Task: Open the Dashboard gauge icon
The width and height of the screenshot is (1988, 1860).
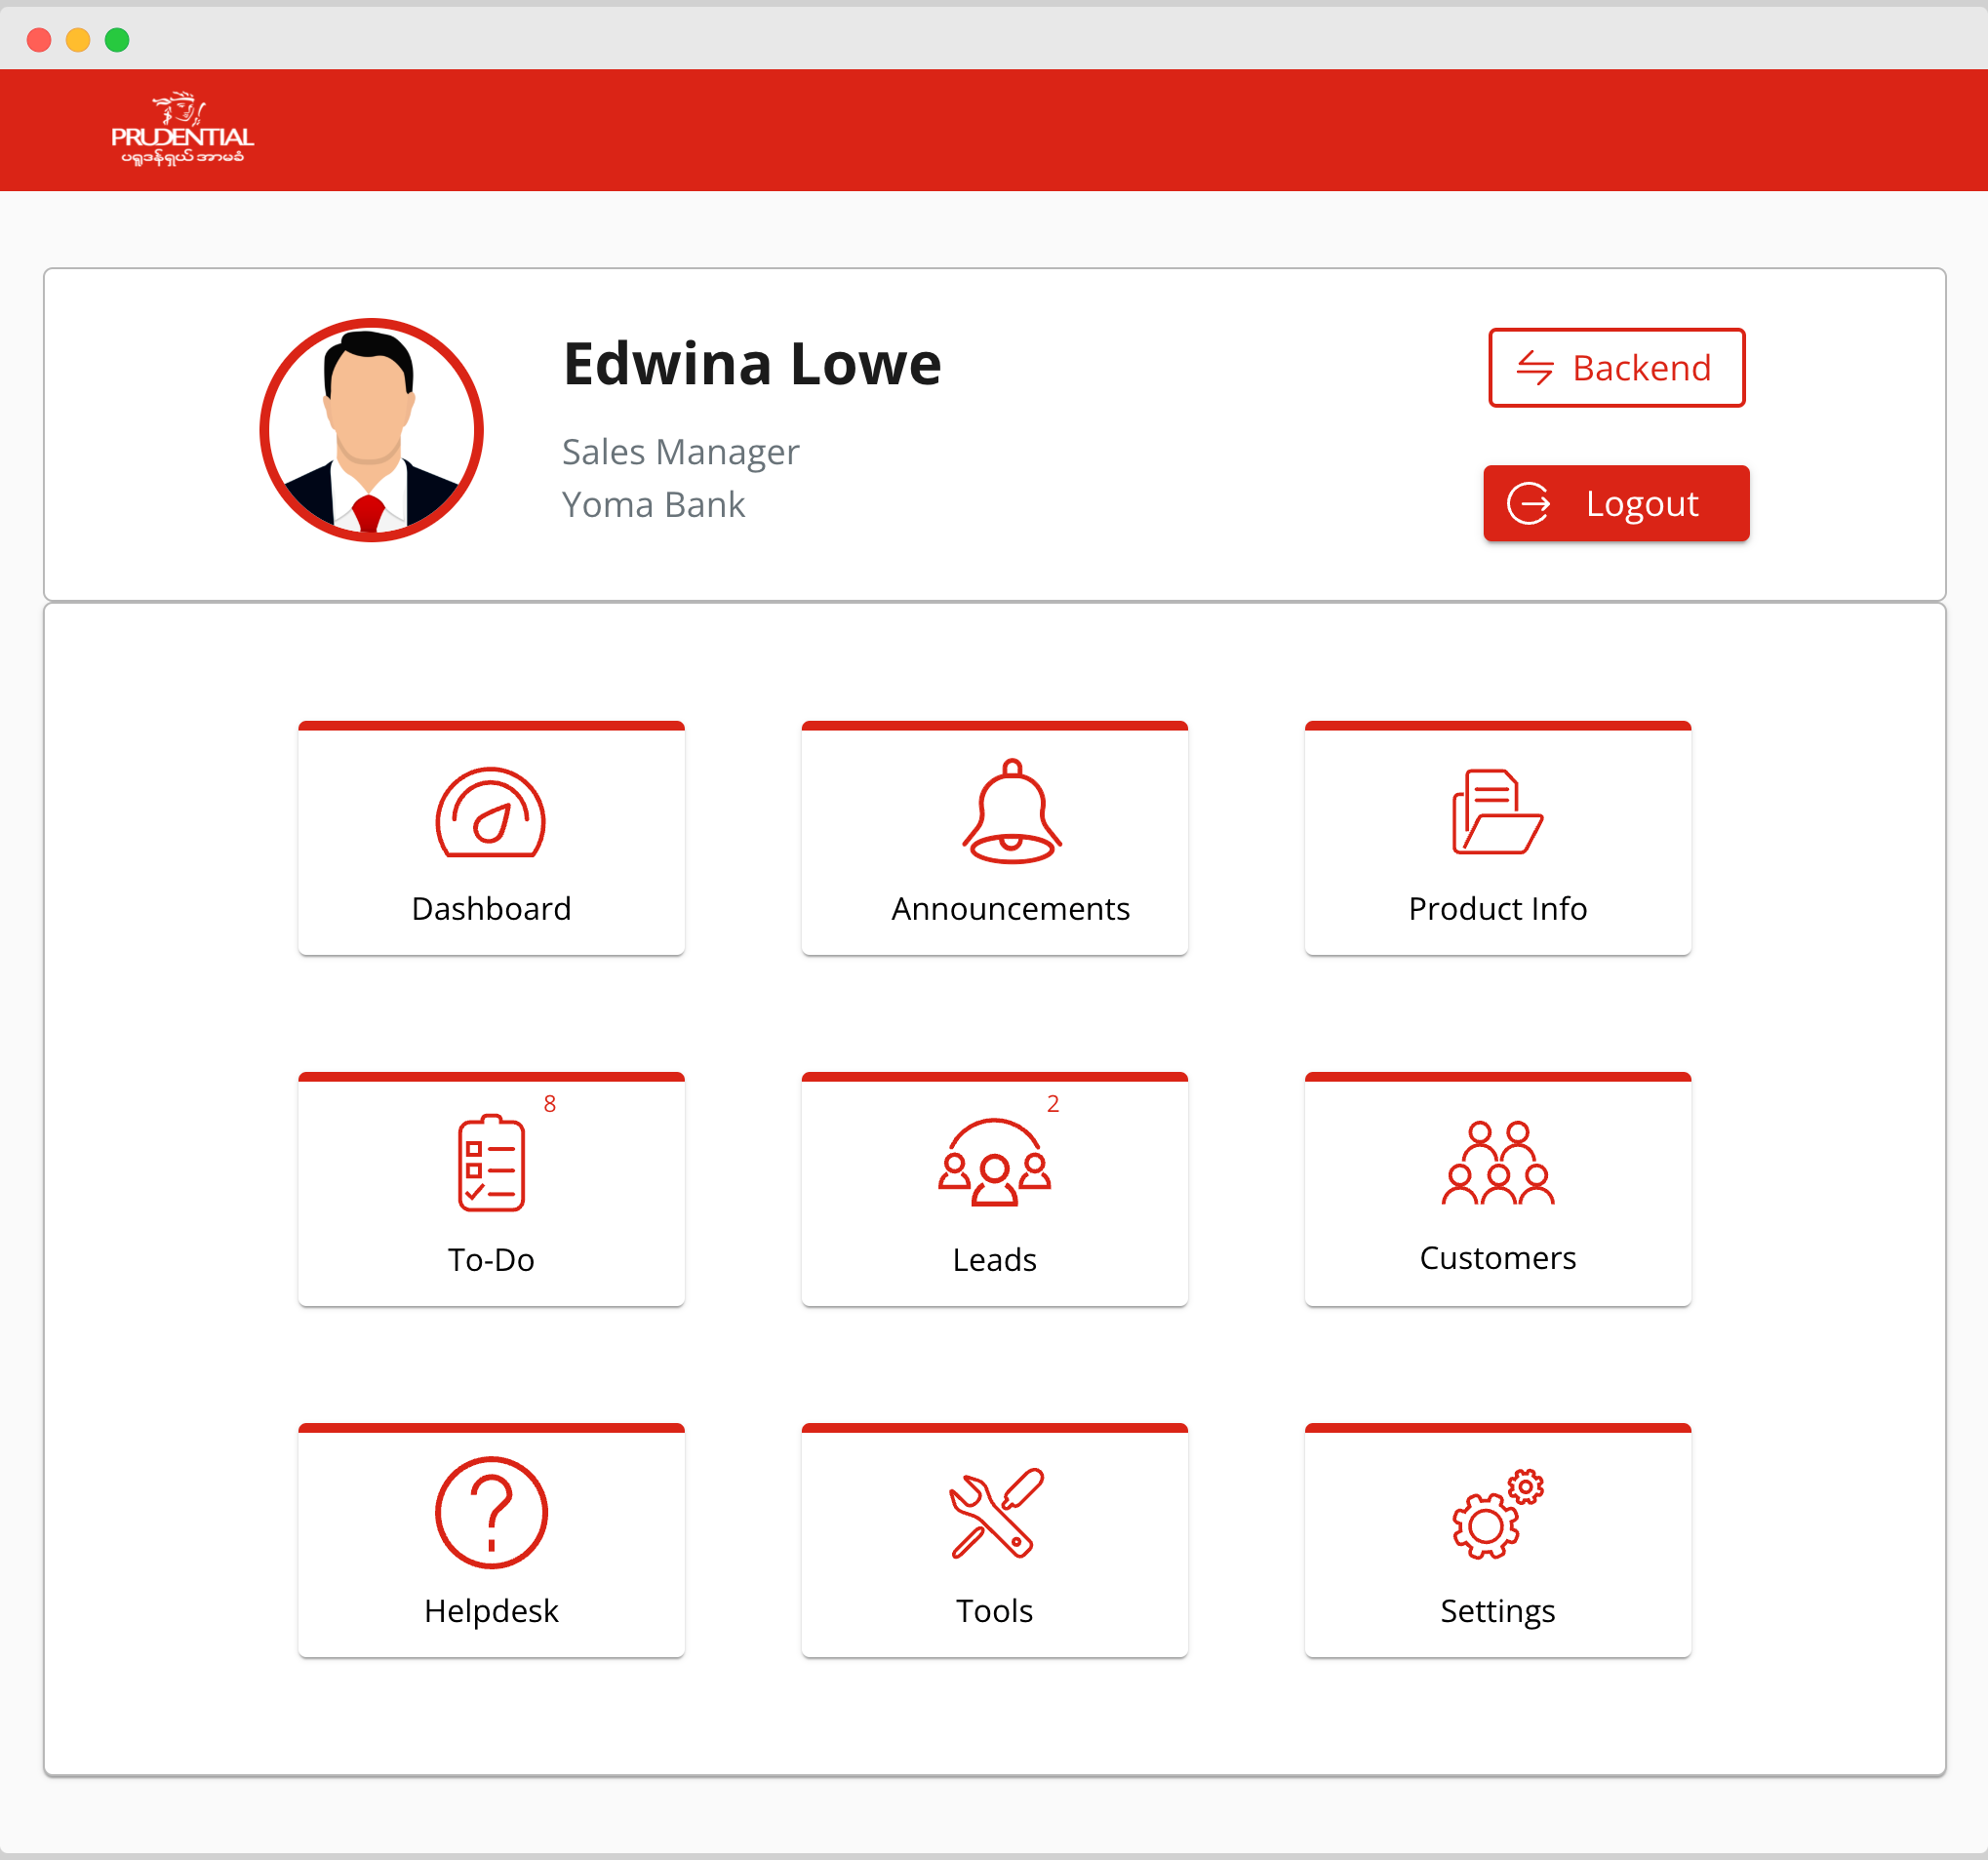Action: point(490,813)
